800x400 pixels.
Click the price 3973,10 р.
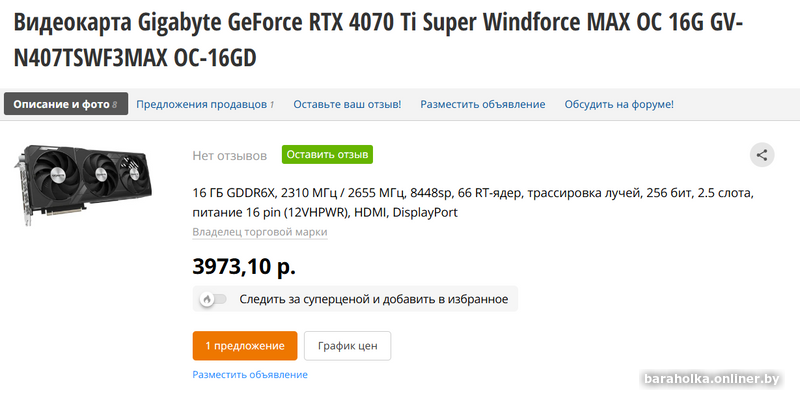click(244, 266)
